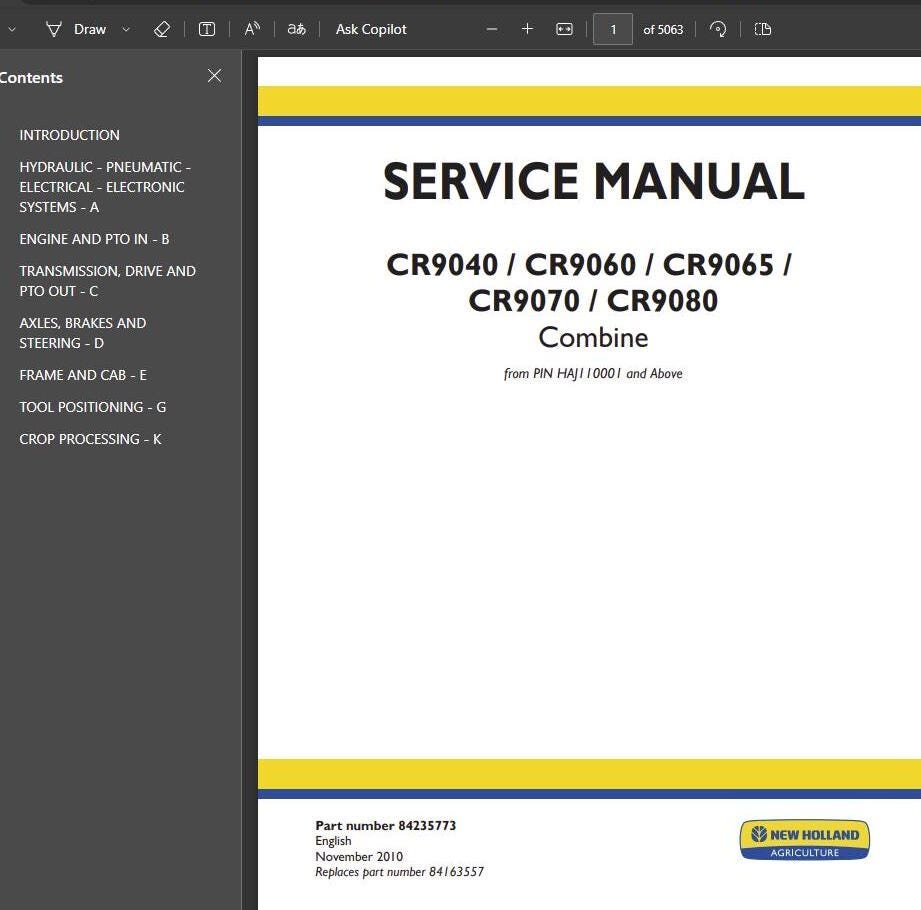Click the 'from PIN HAJ110001 and Above' text
This screenshot has width=921, height=910.
(x=593, y=374)
